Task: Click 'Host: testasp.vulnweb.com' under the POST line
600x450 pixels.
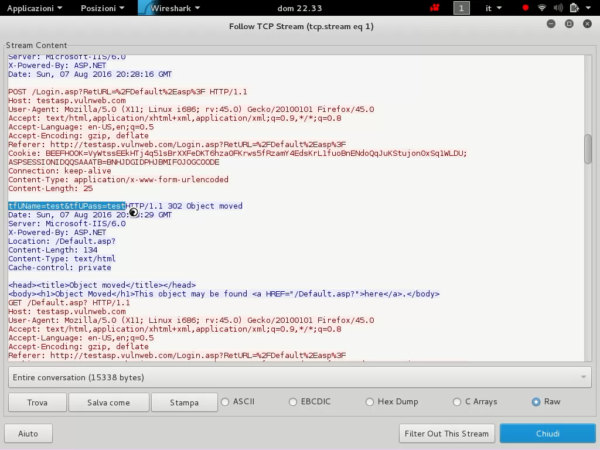Action: tap(67, 101)
